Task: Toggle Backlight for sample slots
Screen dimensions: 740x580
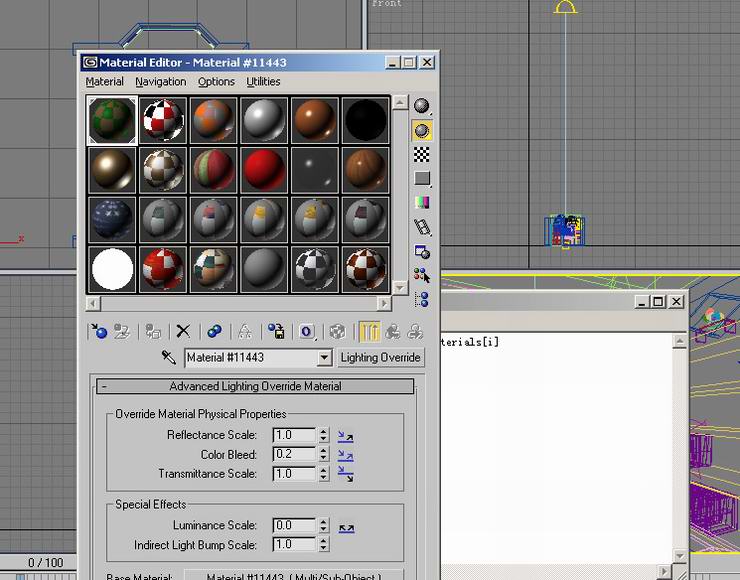Action: pos(422,130)
